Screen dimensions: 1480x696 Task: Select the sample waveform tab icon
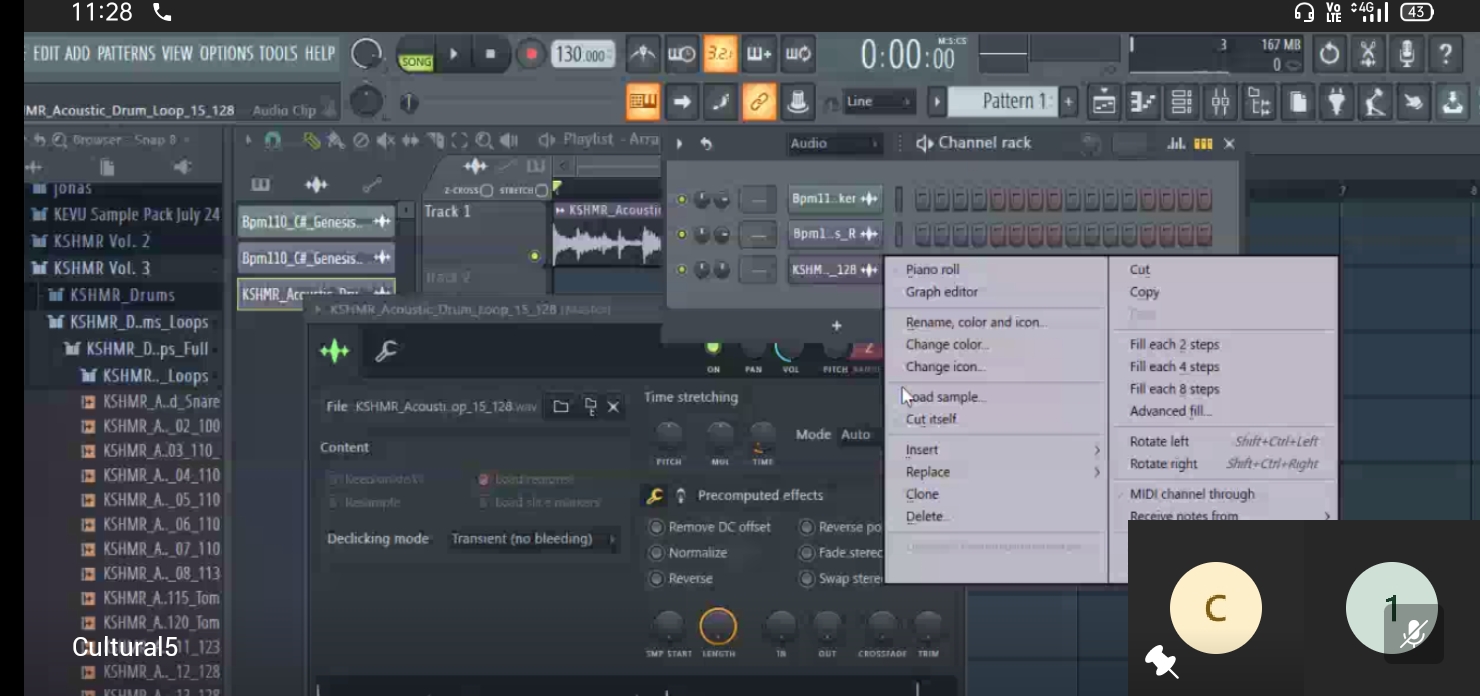335,352
